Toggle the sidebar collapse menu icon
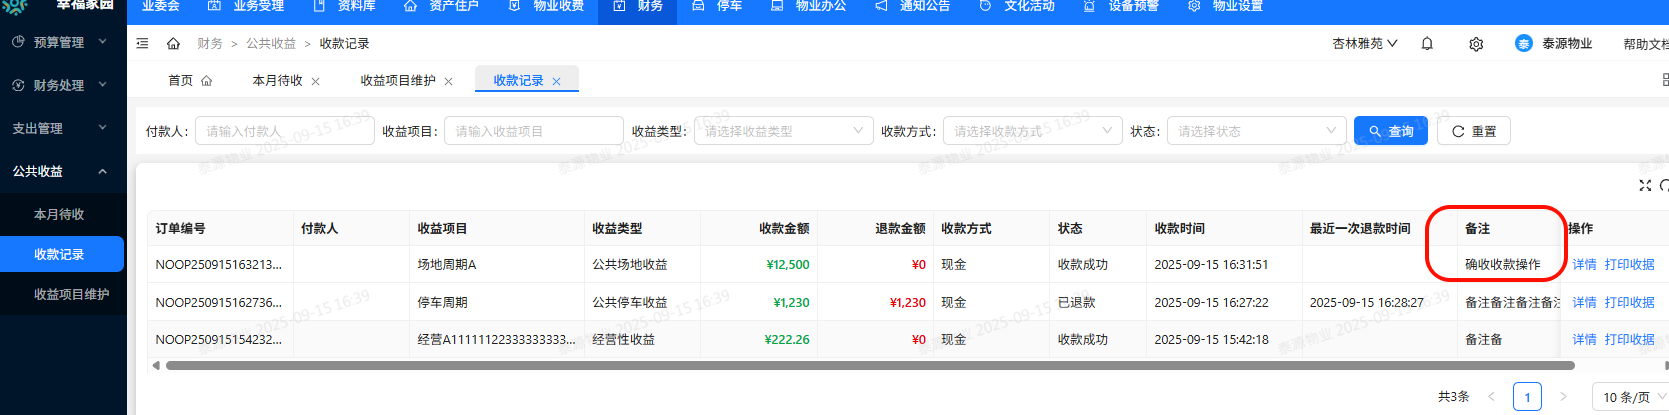 (143, 44)
